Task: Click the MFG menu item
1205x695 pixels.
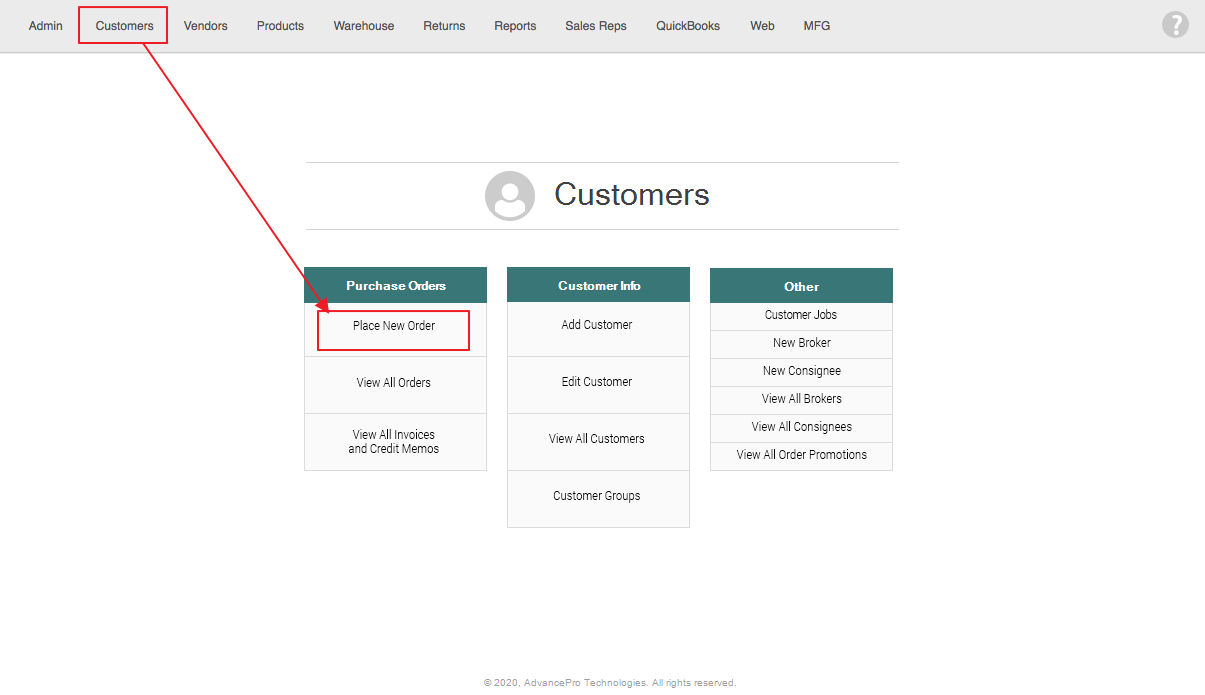Action: pos(817,26)
